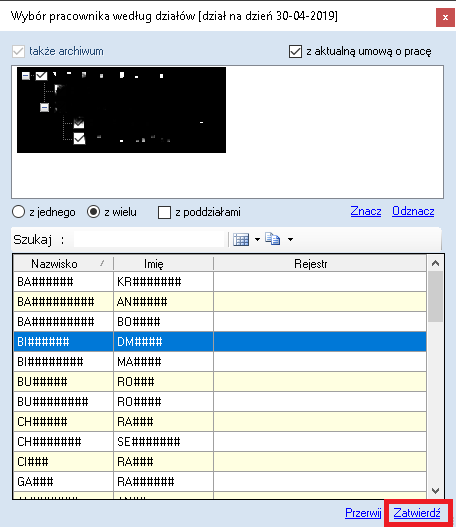The image size is (456, 527).
Task: Open dropdown arrow next to grid icon
Action: click(x=257, y=240)
